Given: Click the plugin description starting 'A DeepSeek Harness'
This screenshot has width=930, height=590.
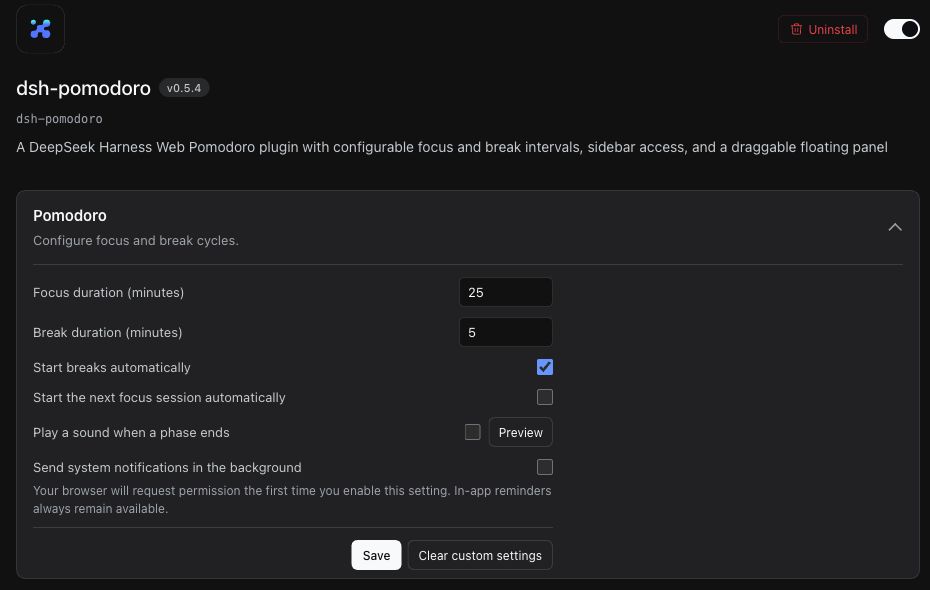Looking at the screenshot, I should pos(451,147).
